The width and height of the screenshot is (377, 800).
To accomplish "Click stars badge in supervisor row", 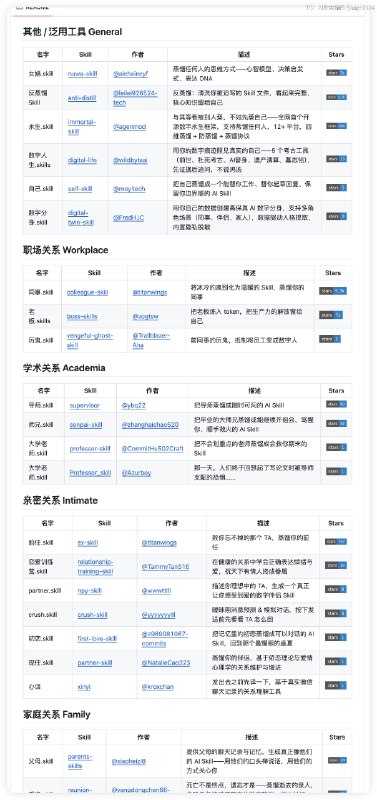I will click(337, 405).
